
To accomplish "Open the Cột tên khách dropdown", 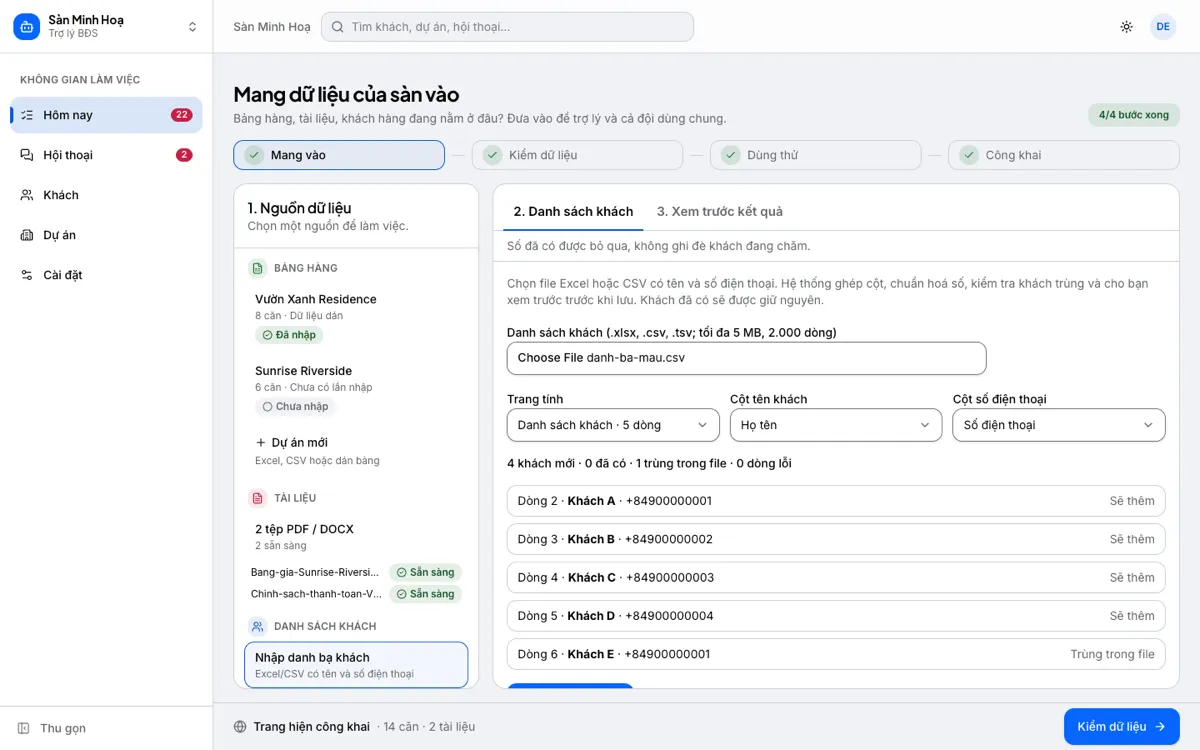I will coord(836,425).
